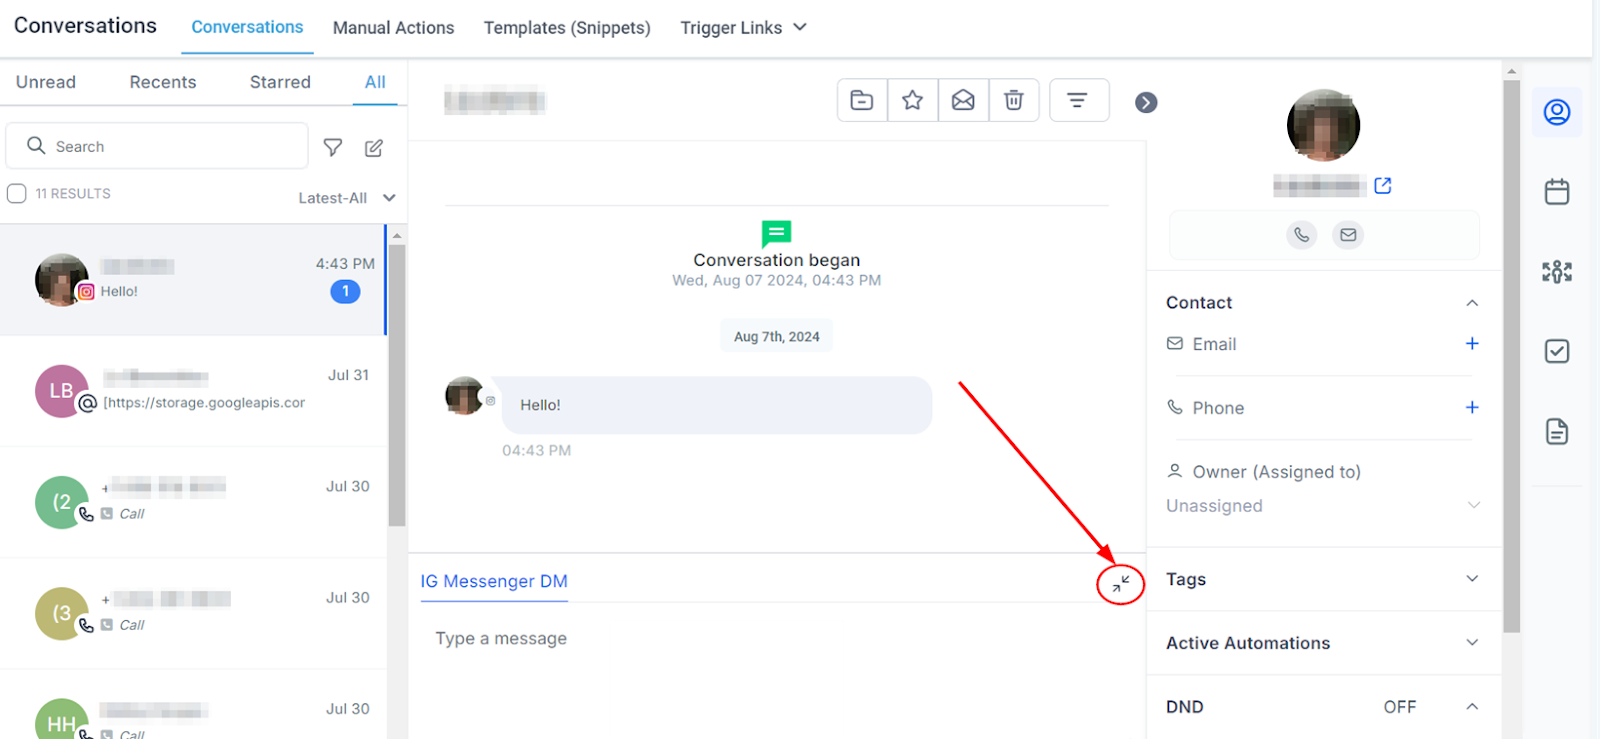Click the Aug 7th, 2024 date label
1600x739 pixels.
click(x=776, y=336)
